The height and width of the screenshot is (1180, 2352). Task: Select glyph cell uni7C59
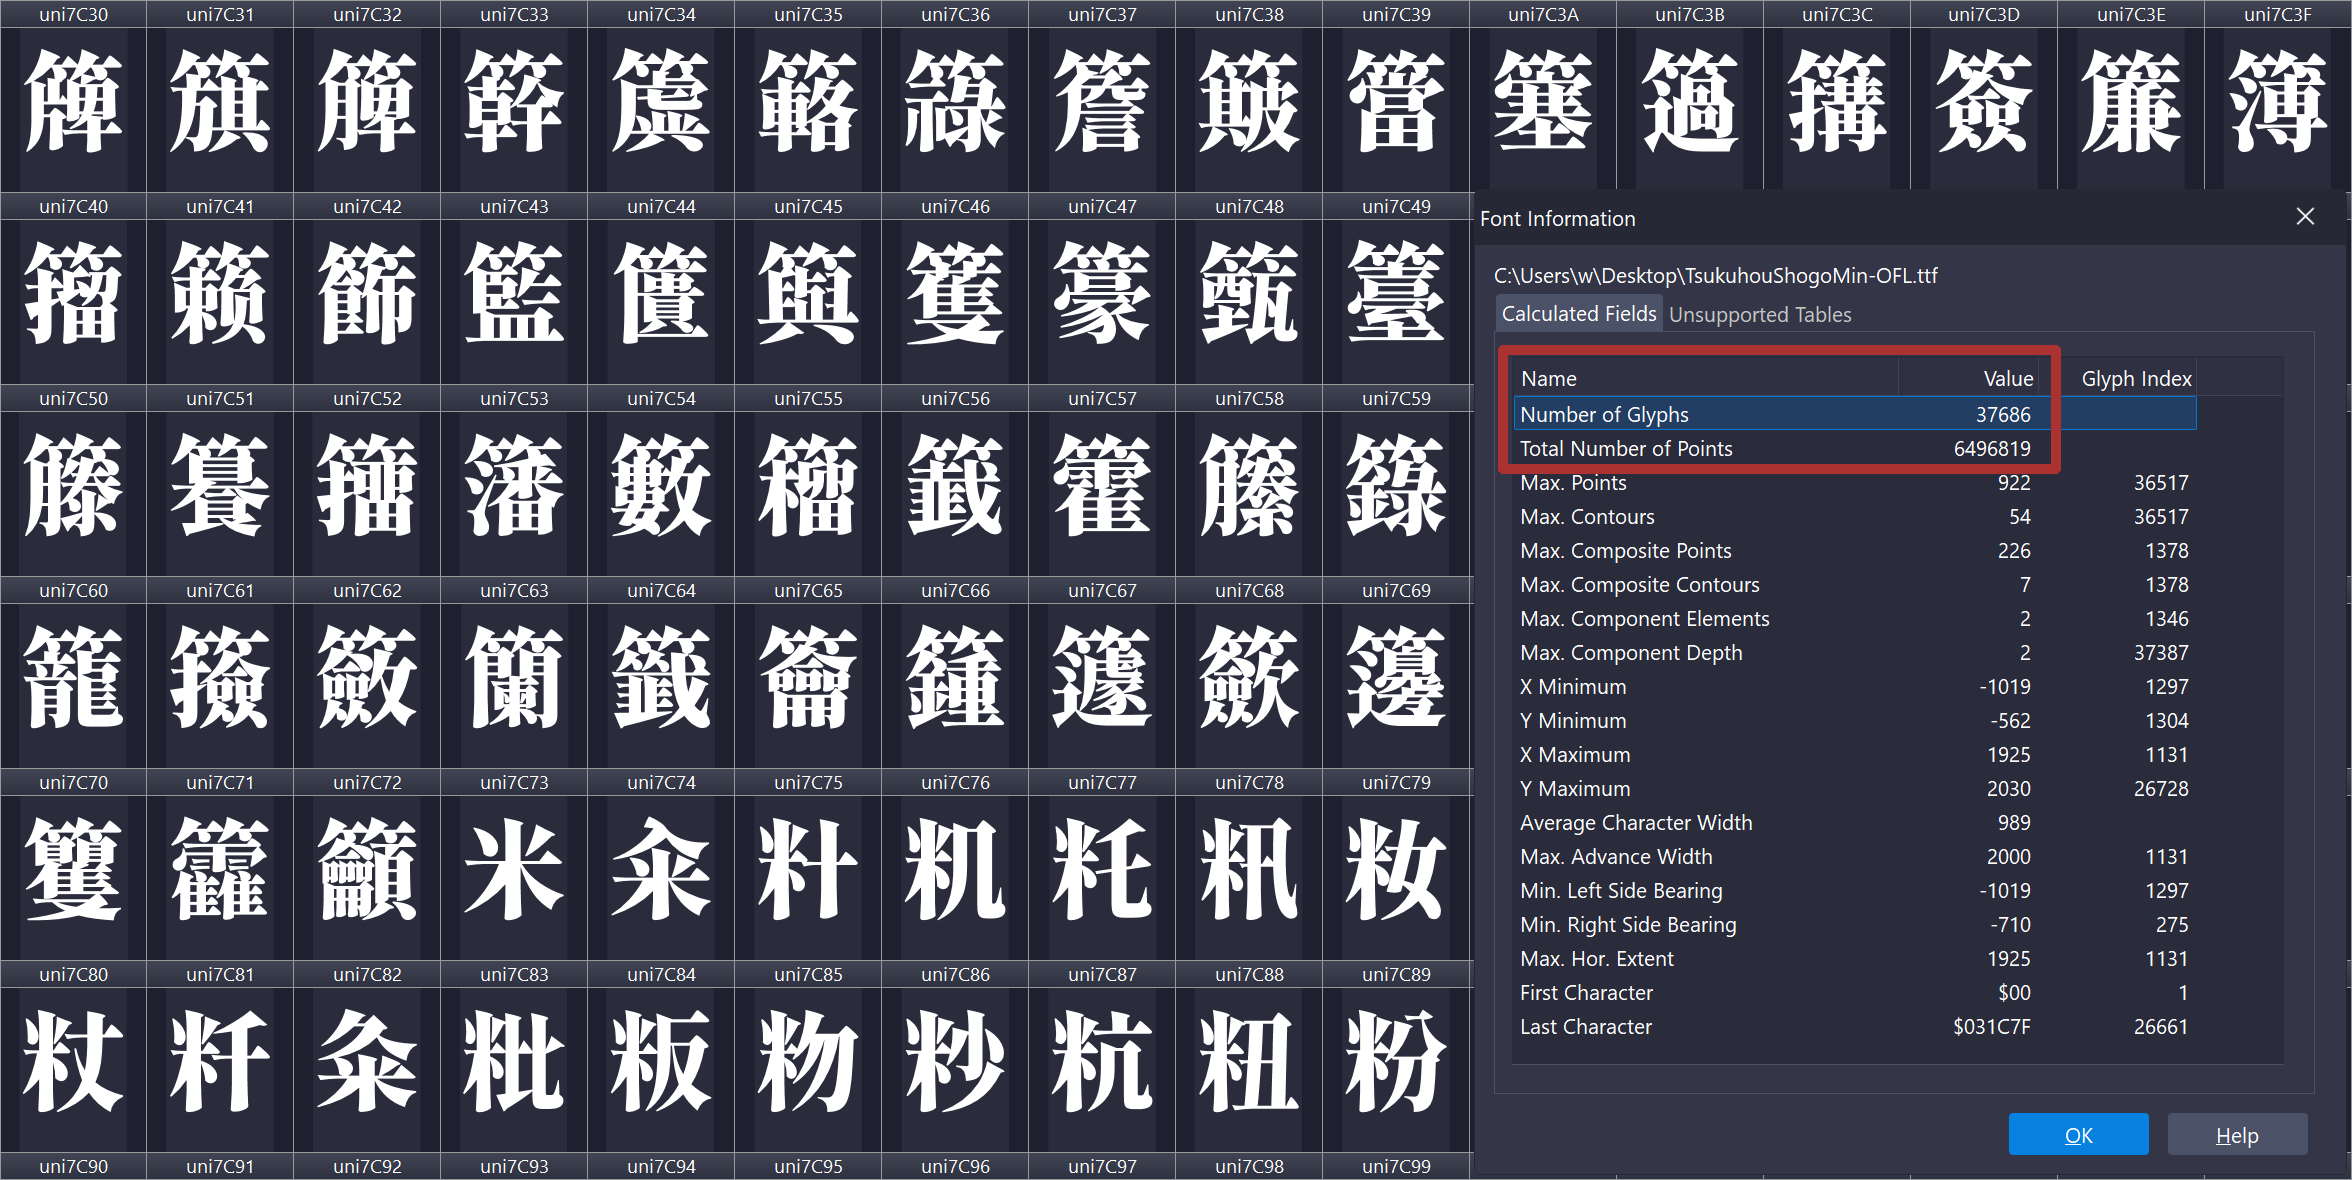1396,480
